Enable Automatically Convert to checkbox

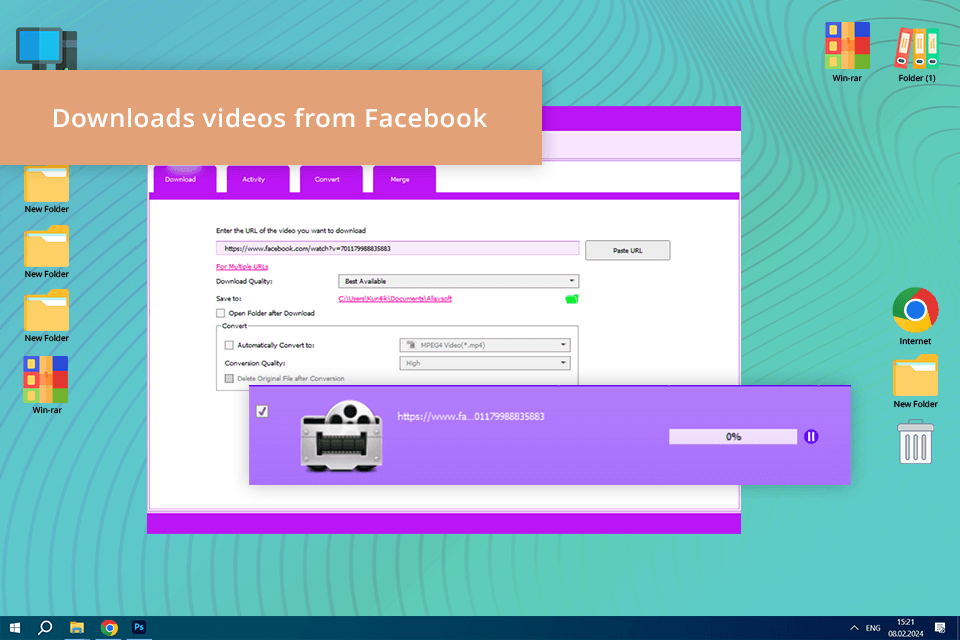pos(229,345)
